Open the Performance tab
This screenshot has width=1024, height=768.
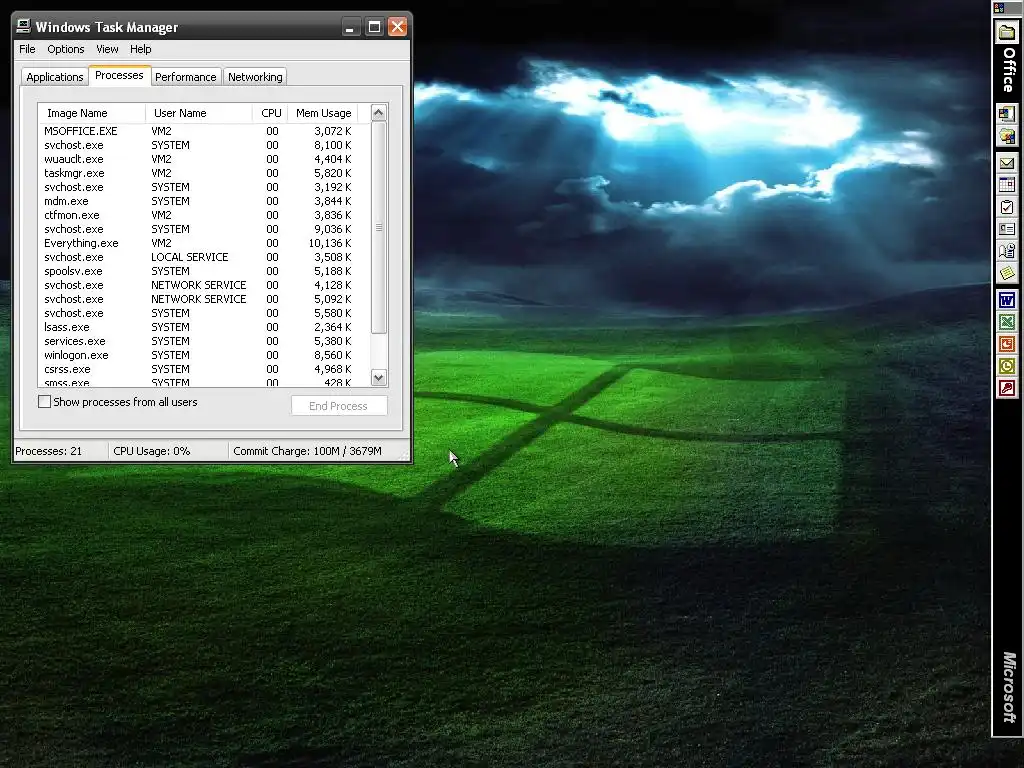click(x=185, y=77)
